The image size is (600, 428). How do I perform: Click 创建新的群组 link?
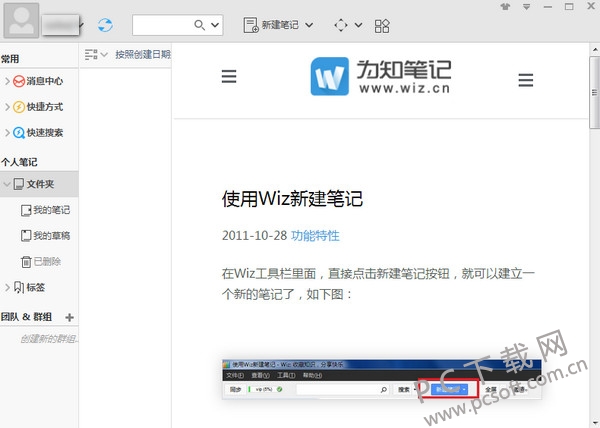tap(49, 339)
